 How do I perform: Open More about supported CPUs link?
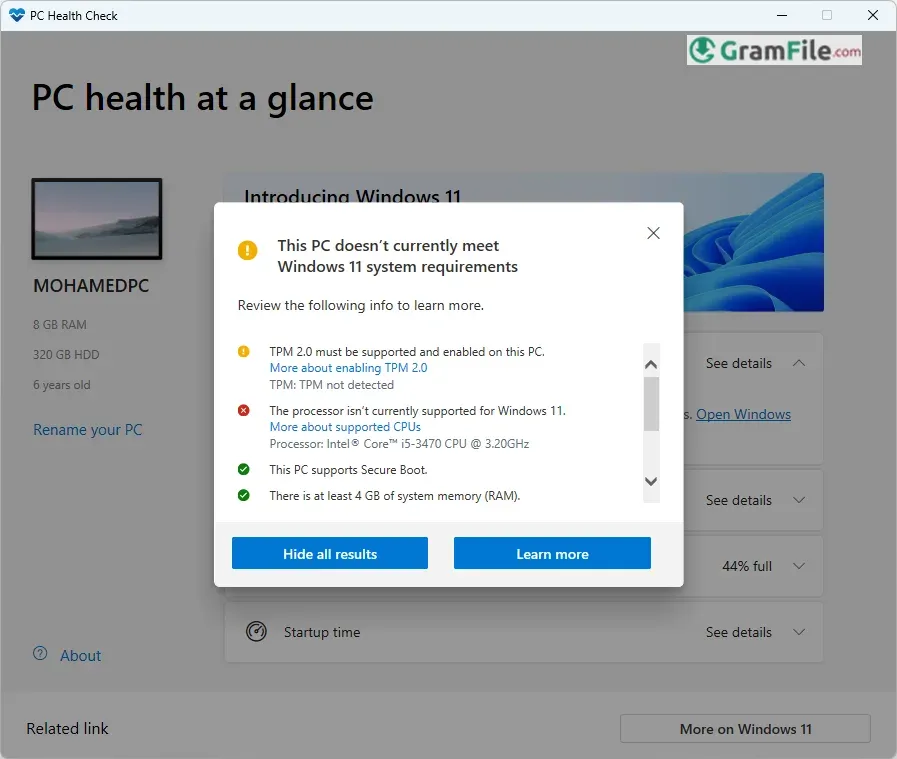[345, 427]
